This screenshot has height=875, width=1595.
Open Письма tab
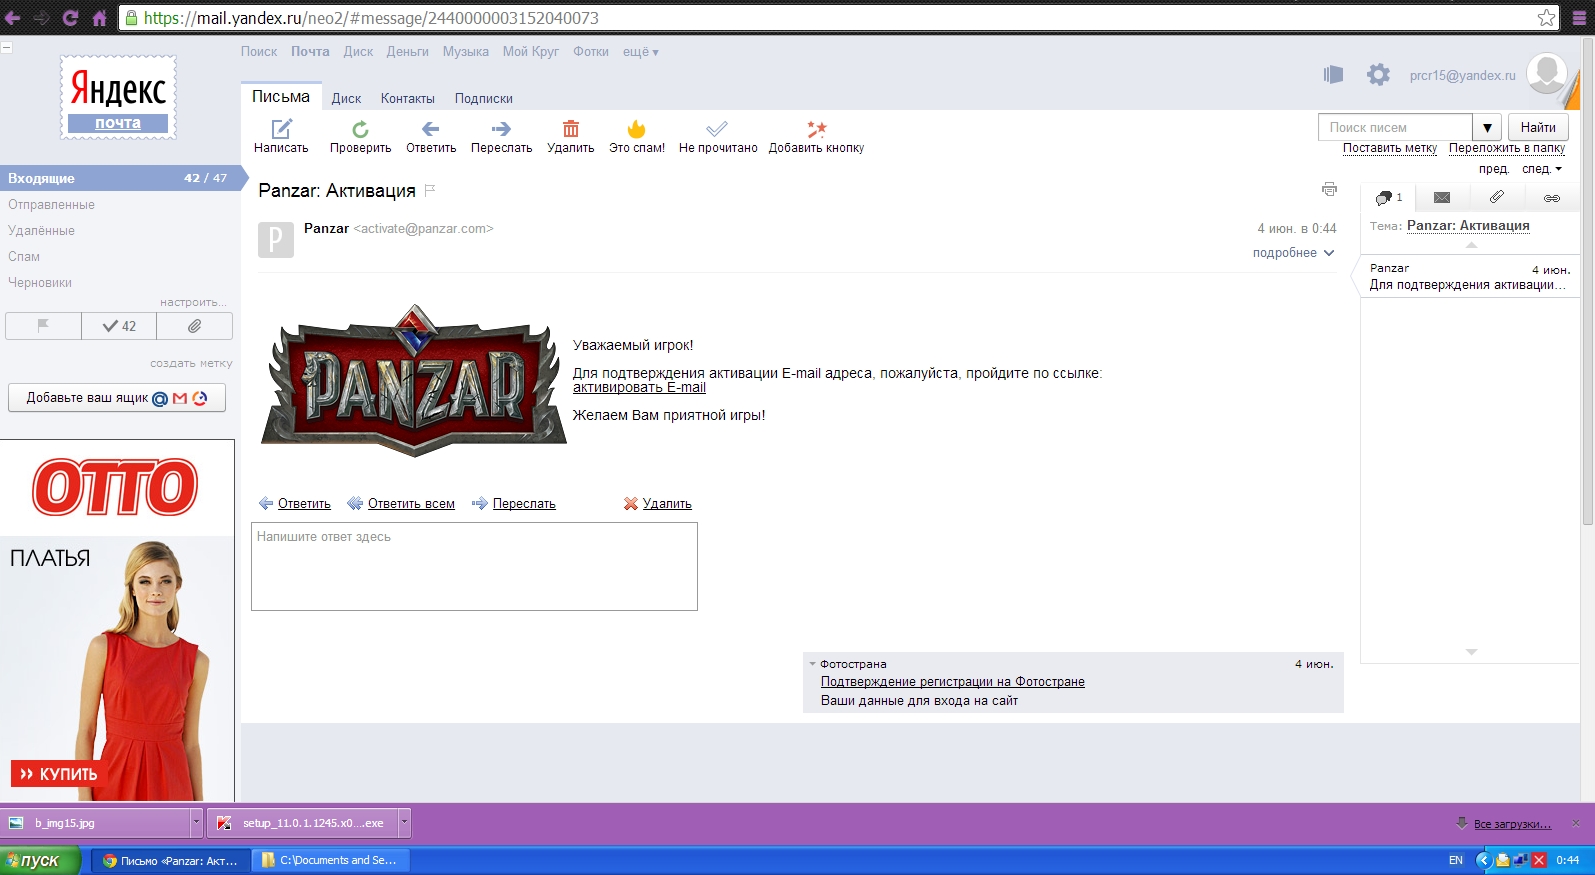(281, 97)
